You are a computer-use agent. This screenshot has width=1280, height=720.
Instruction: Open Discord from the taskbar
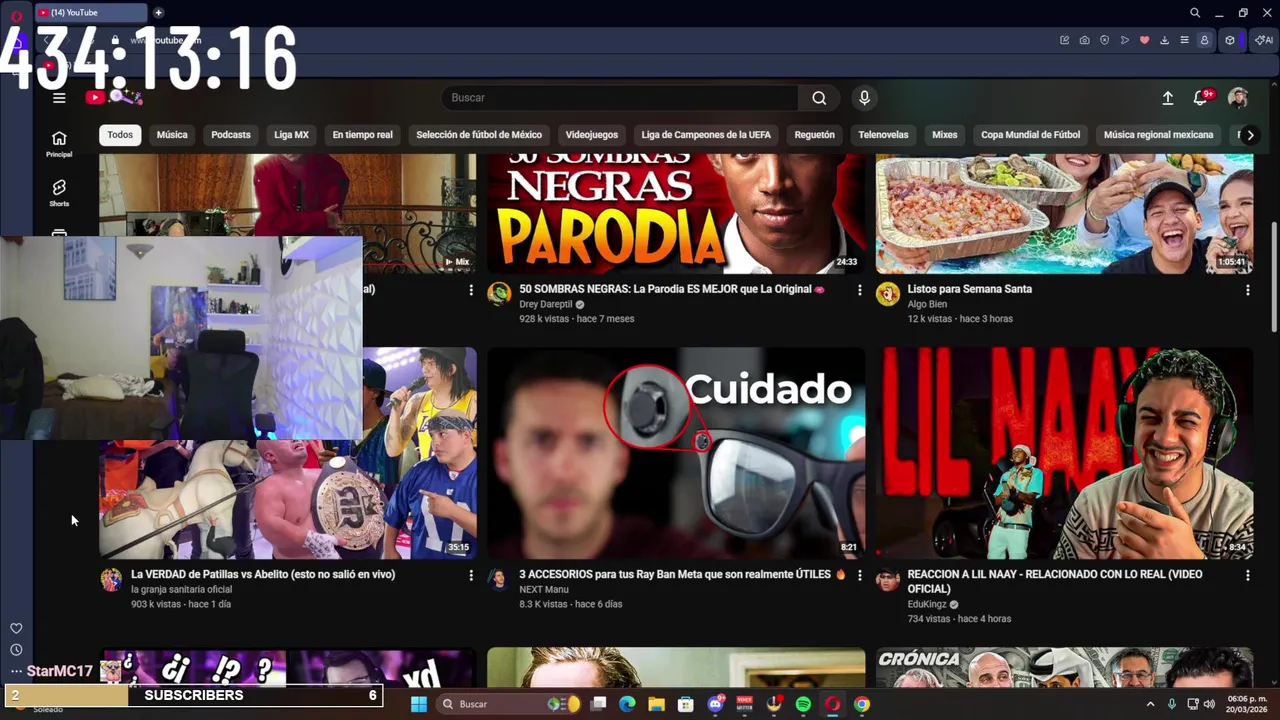[x=715, y=704]
